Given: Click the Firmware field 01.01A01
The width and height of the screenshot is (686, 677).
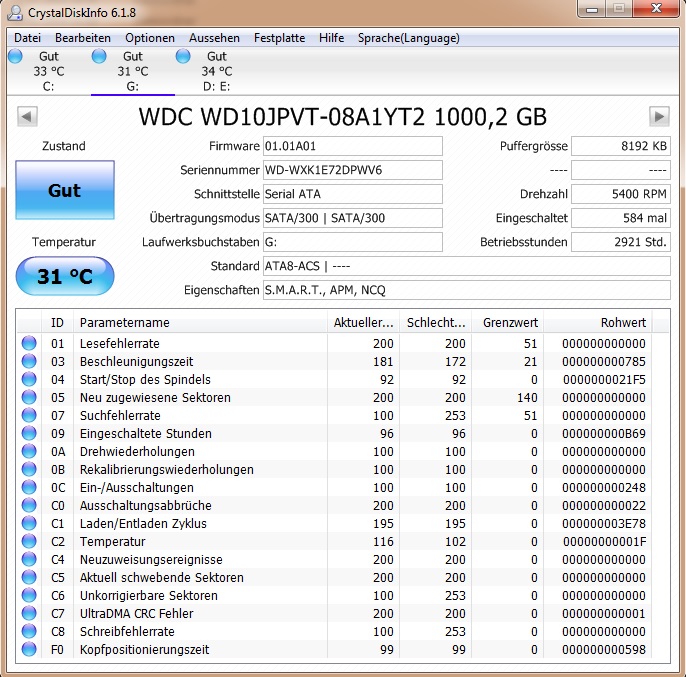Looking at the screenshot, I should tap(353, 146).
